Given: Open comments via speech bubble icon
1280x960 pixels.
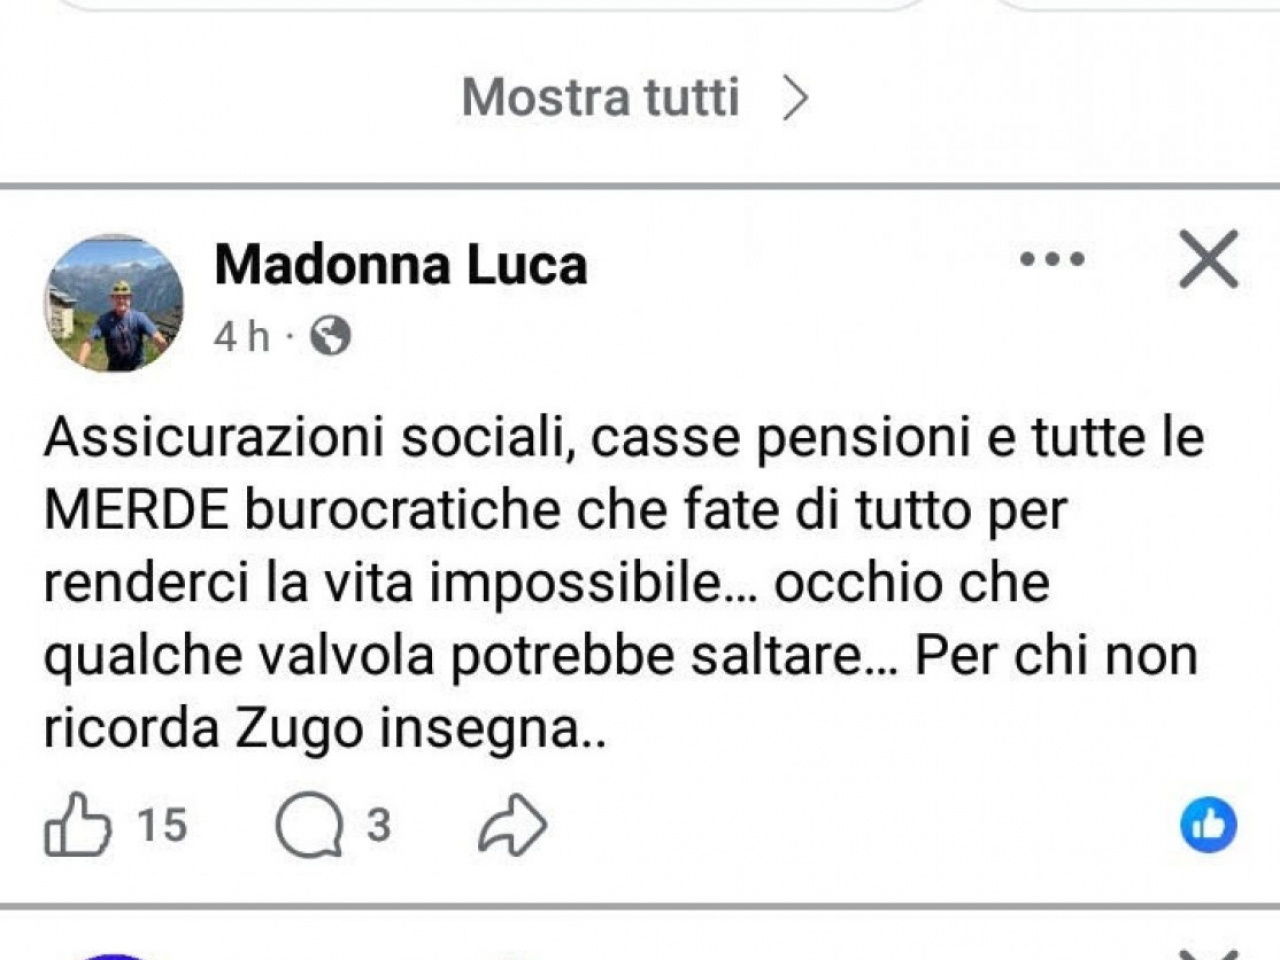Looking at the screenshot, I should 309,825.
